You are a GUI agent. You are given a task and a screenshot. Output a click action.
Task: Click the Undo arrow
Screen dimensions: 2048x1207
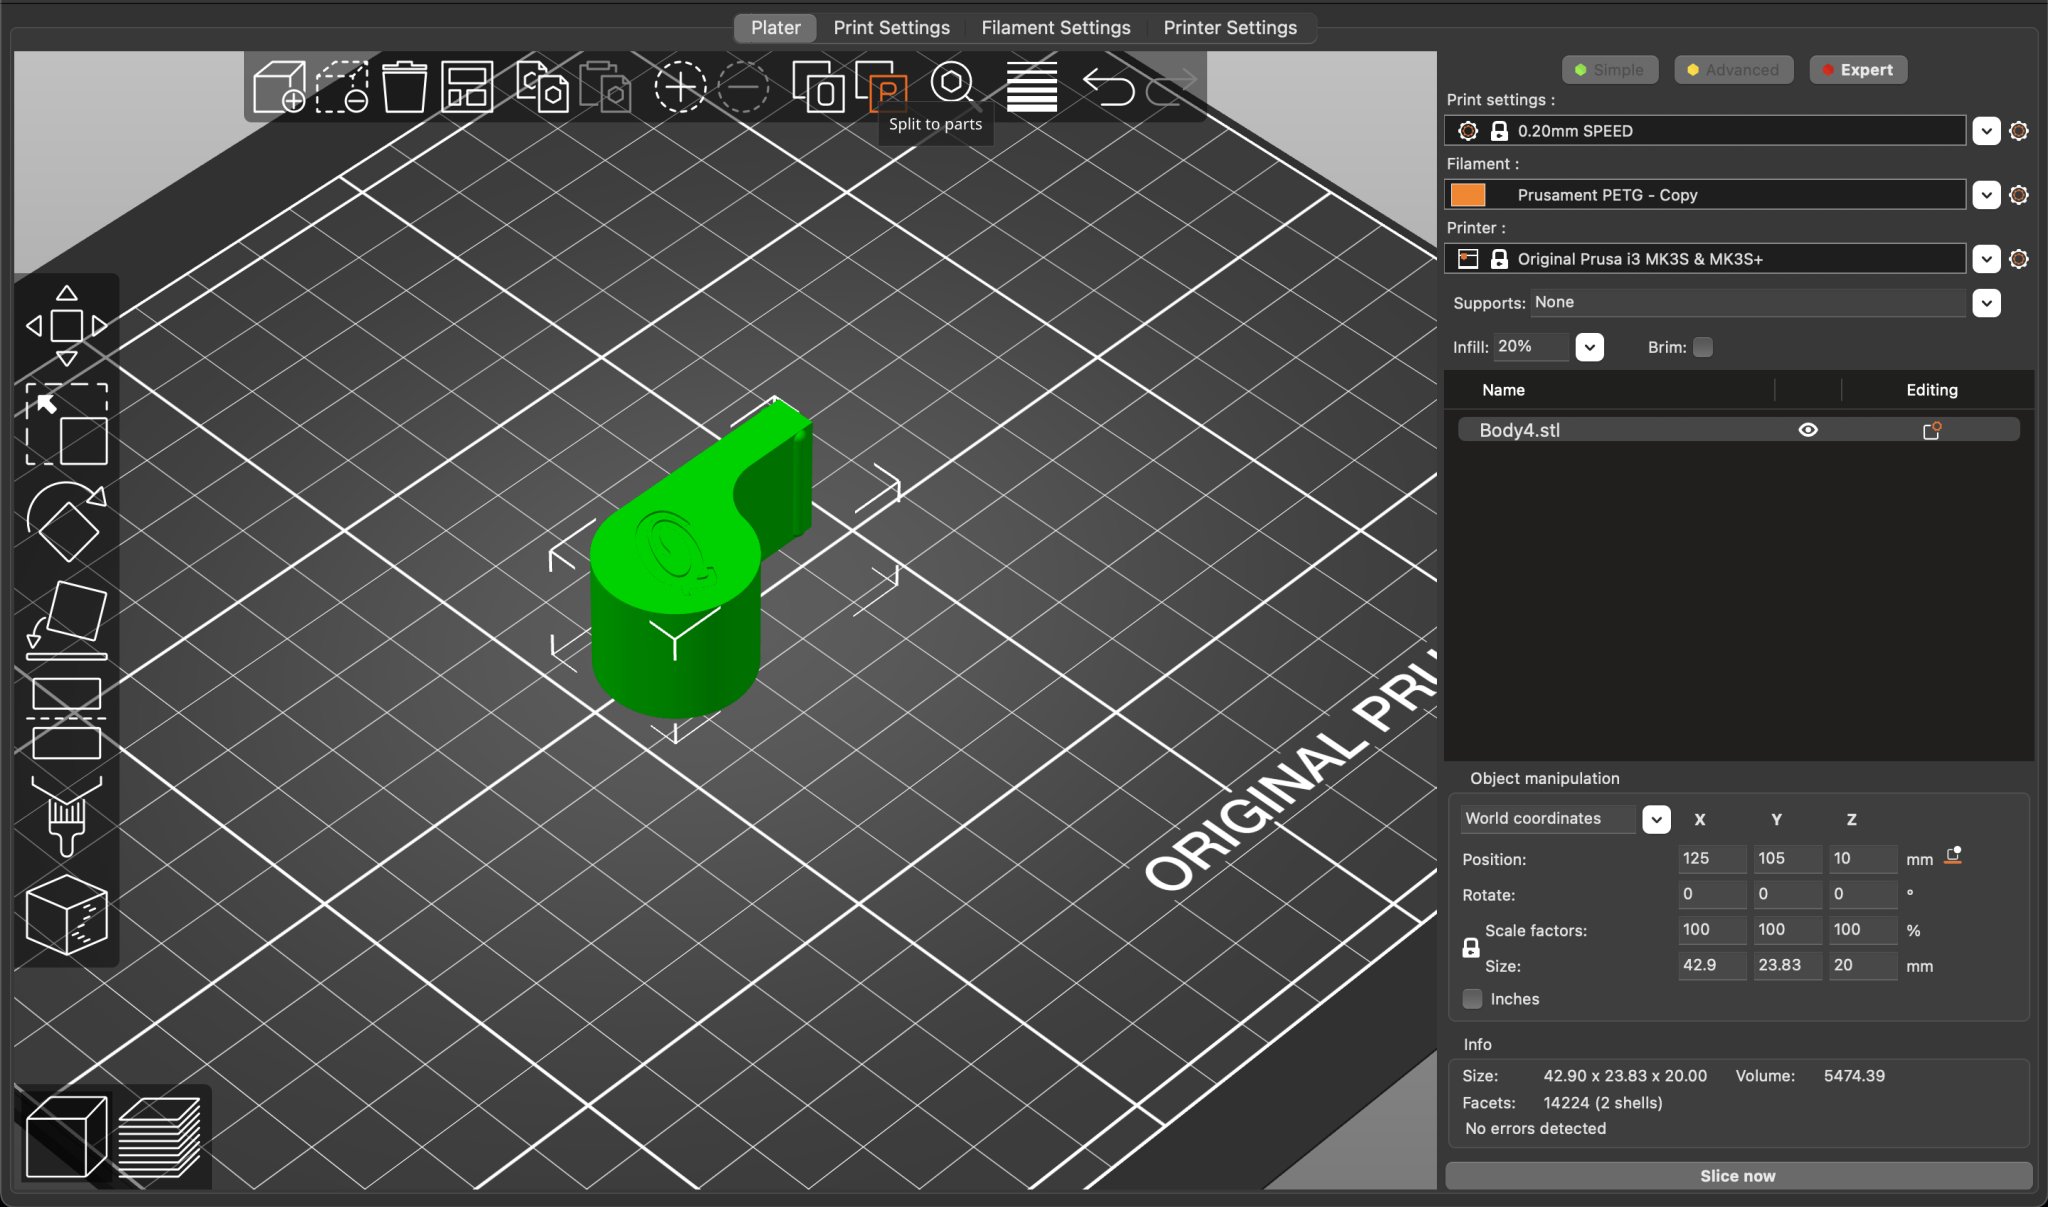[x=1108, y=87]
